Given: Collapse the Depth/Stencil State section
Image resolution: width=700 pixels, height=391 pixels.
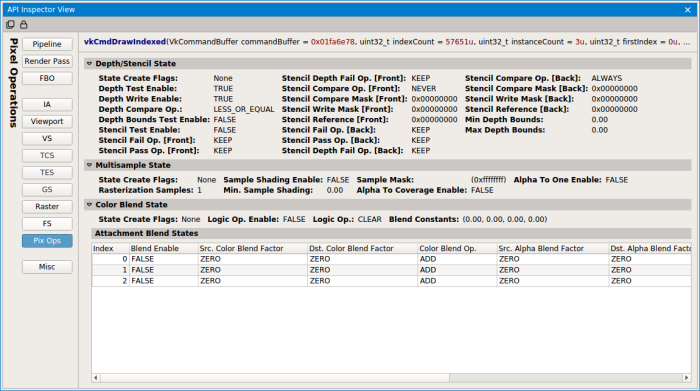Looking at the screenshot, I should coord(89,64).
